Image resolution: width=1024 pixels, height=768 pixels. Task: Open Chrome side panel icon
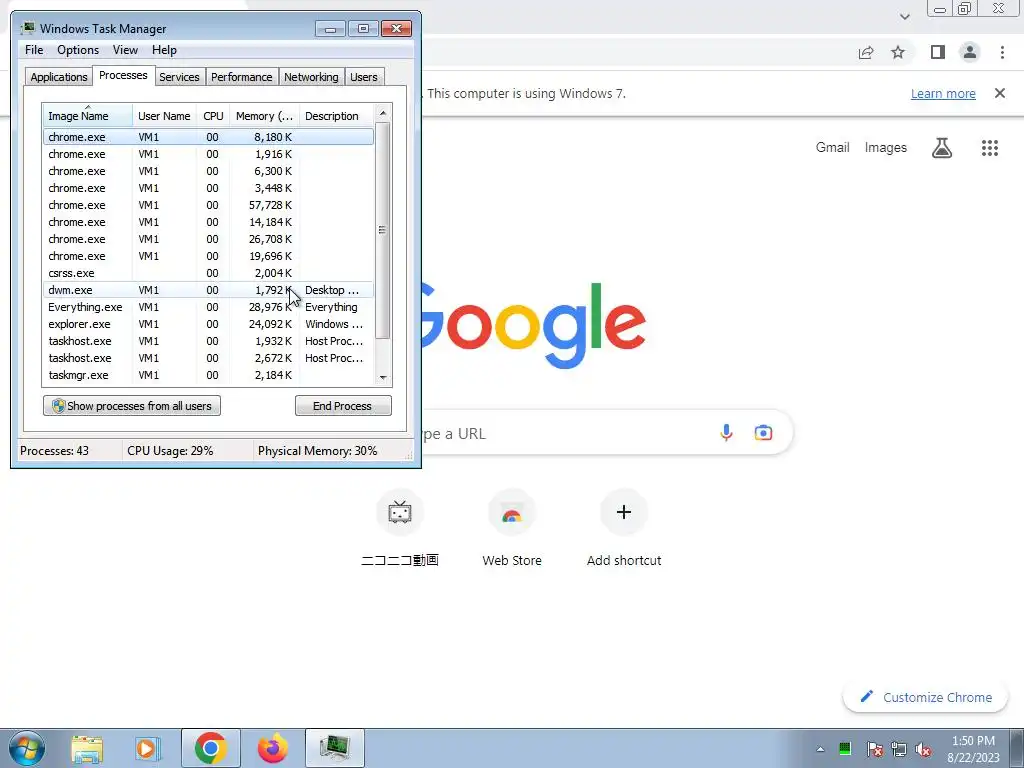(x=938, y=52)
